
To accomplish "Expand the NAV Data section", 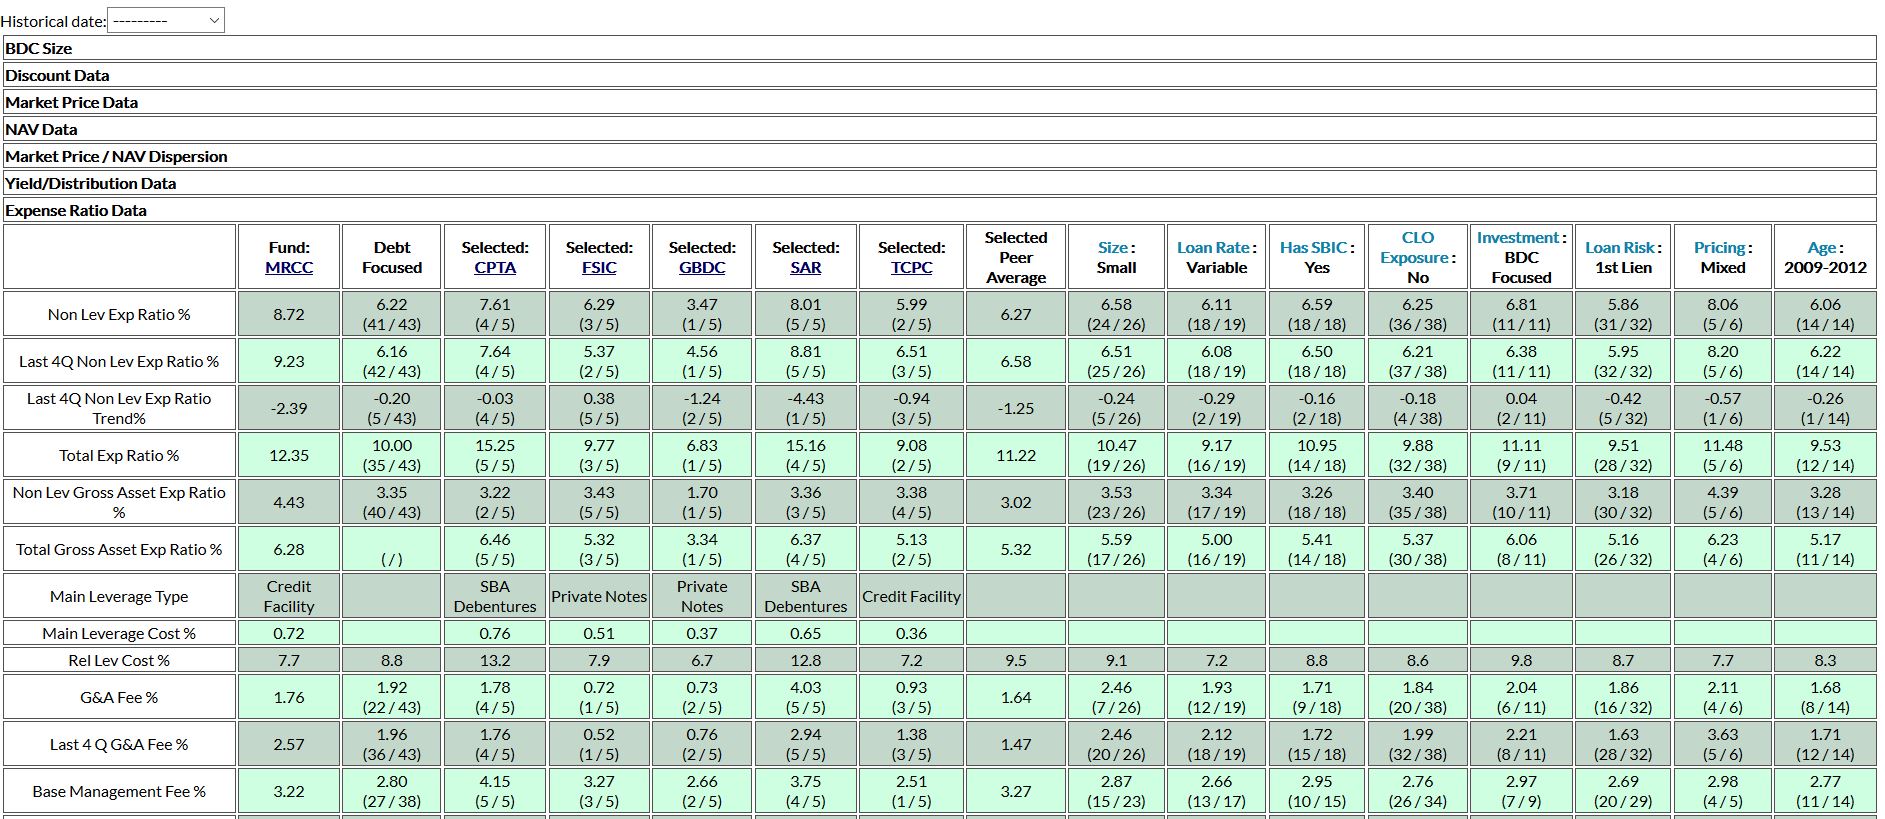I will (41, 129).
